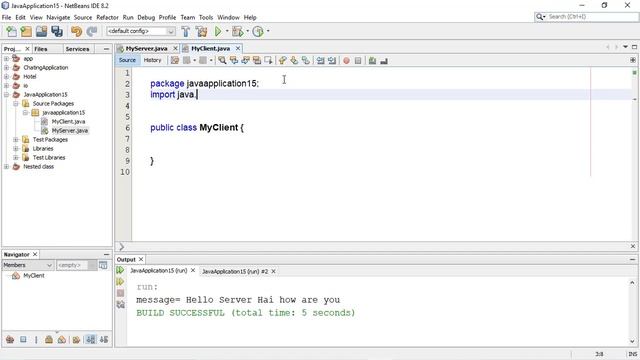Click the Debug Project toolbar icon

[x=238, y=31]
